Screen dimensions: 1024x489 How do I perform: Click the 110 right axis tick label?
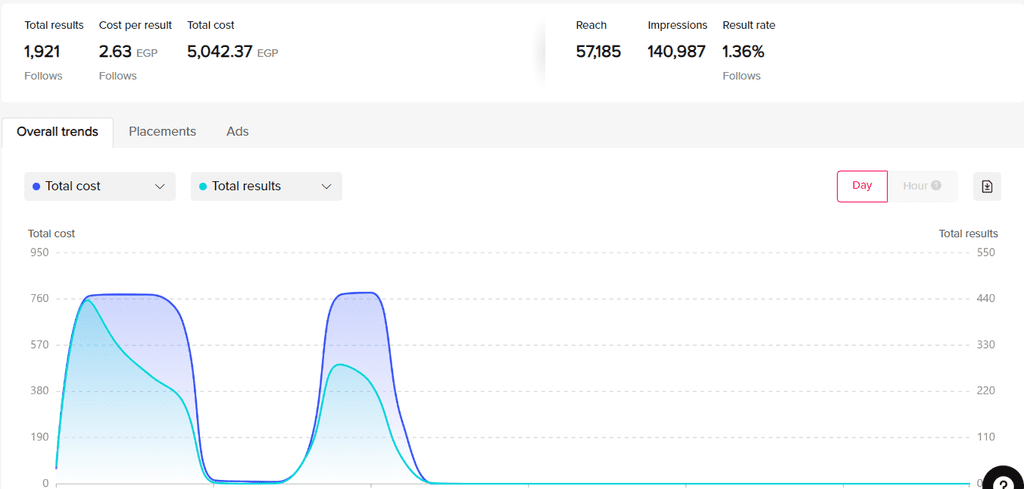(x=985, y=437)
